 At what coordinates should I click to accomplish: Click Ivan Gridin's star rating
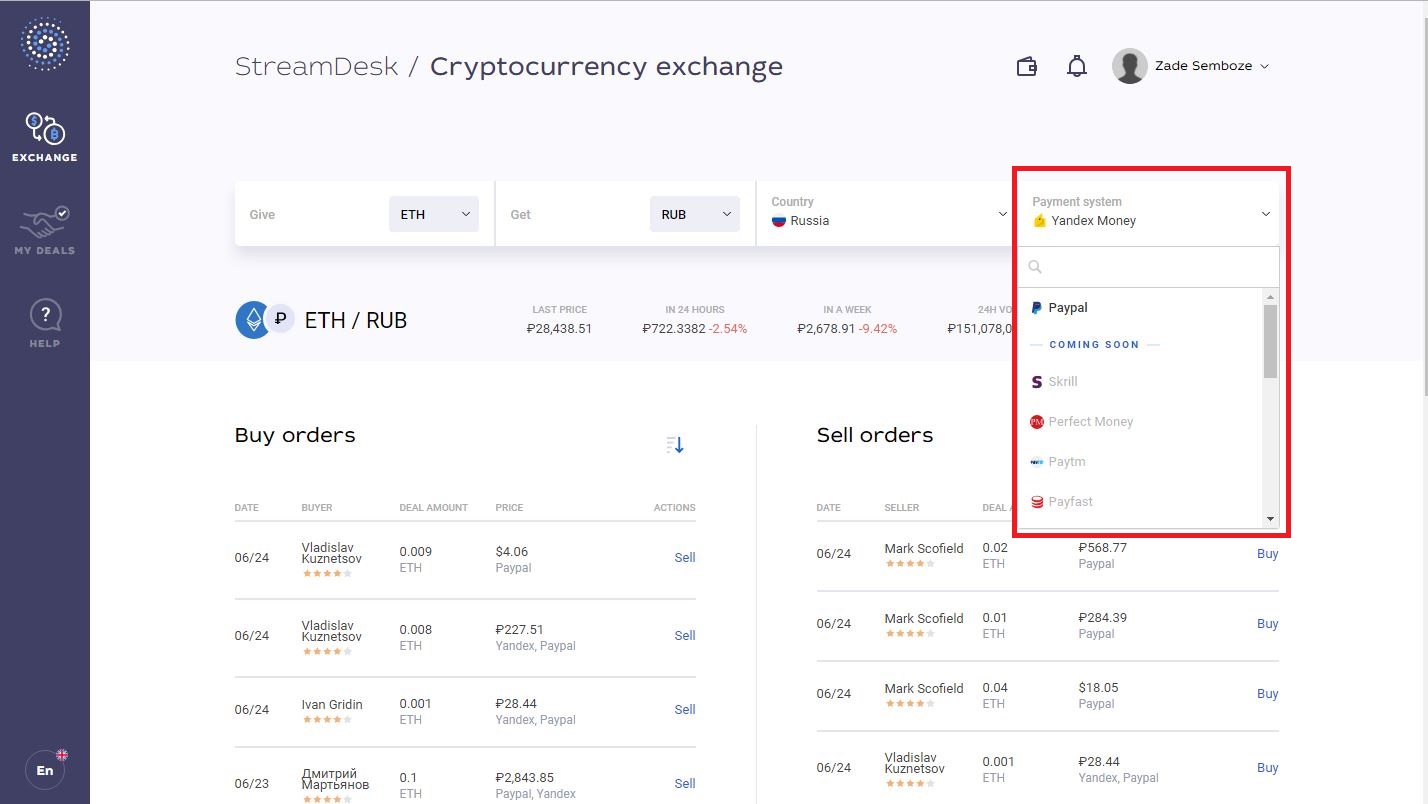click(326, 720)
